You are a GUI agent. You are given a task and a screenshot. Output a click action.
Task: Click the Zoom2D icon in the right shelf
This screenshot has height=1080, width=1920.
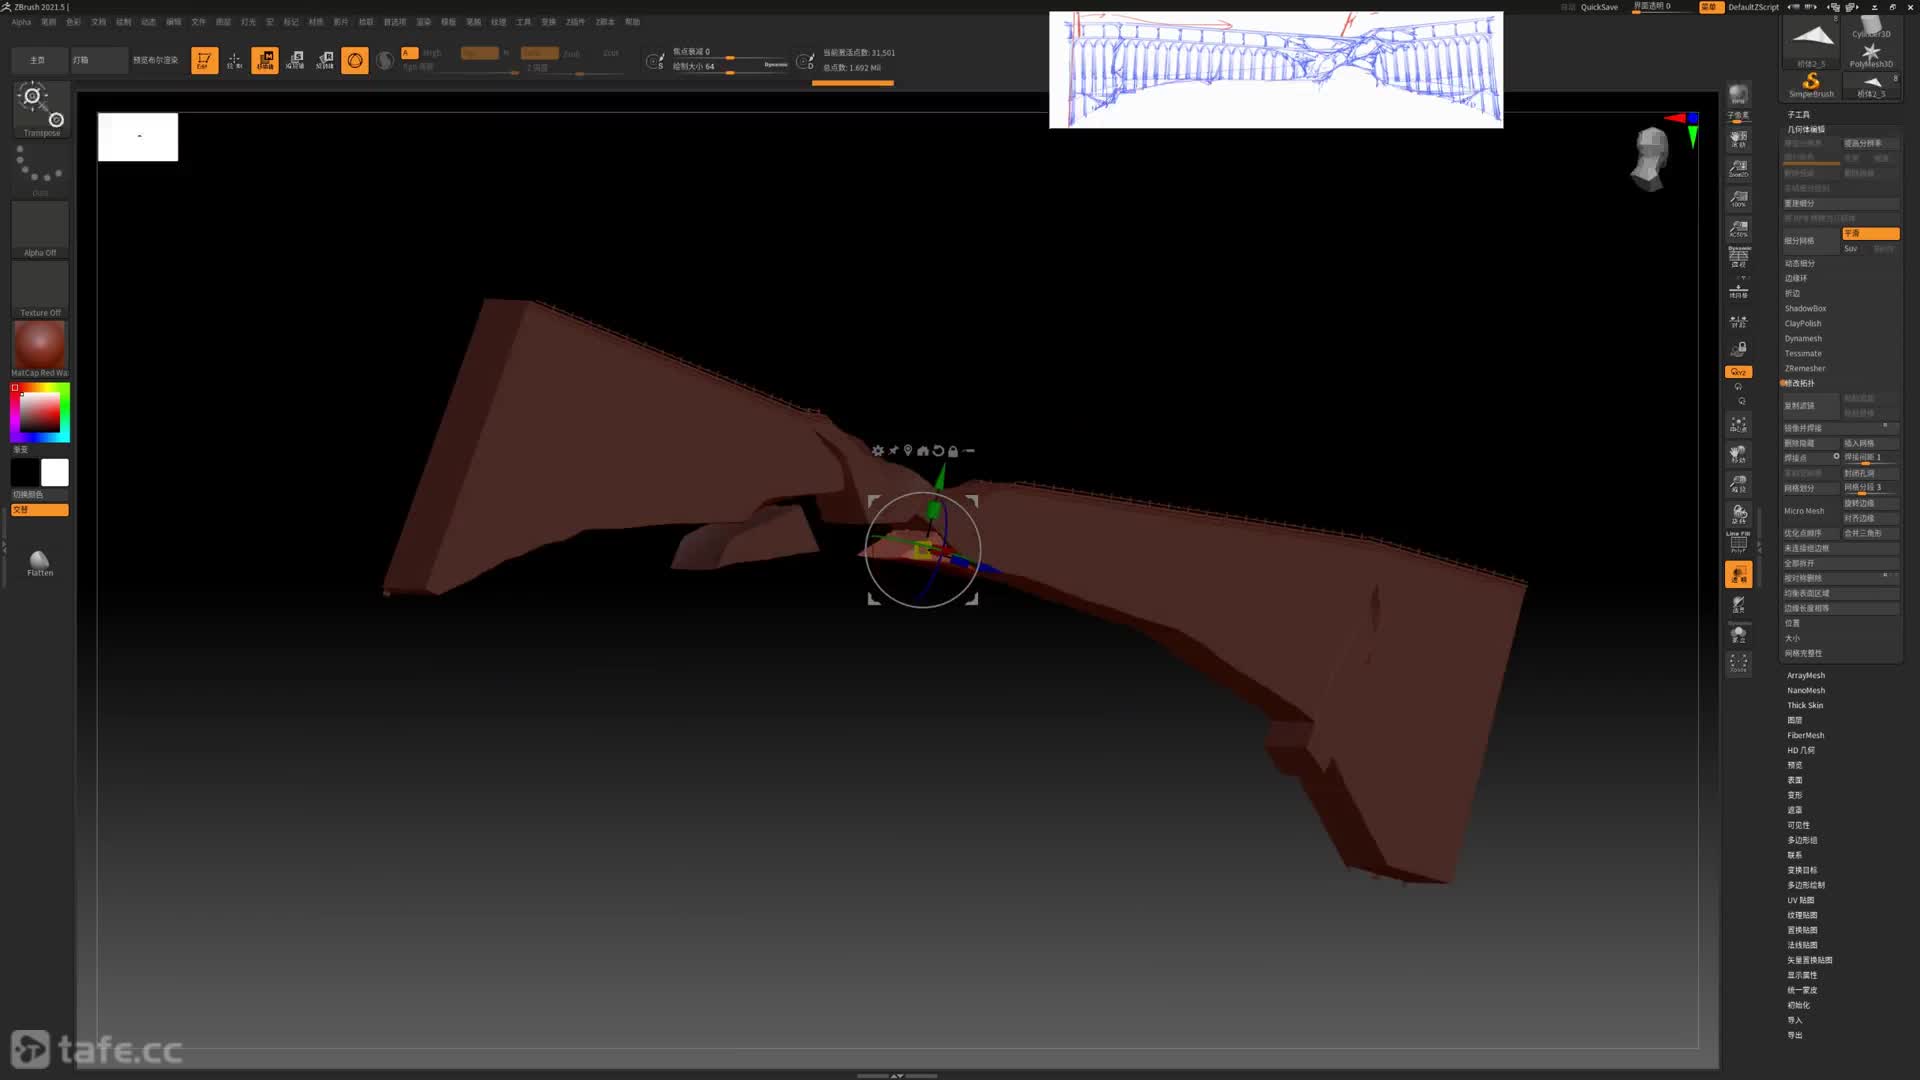[1739, 168]
